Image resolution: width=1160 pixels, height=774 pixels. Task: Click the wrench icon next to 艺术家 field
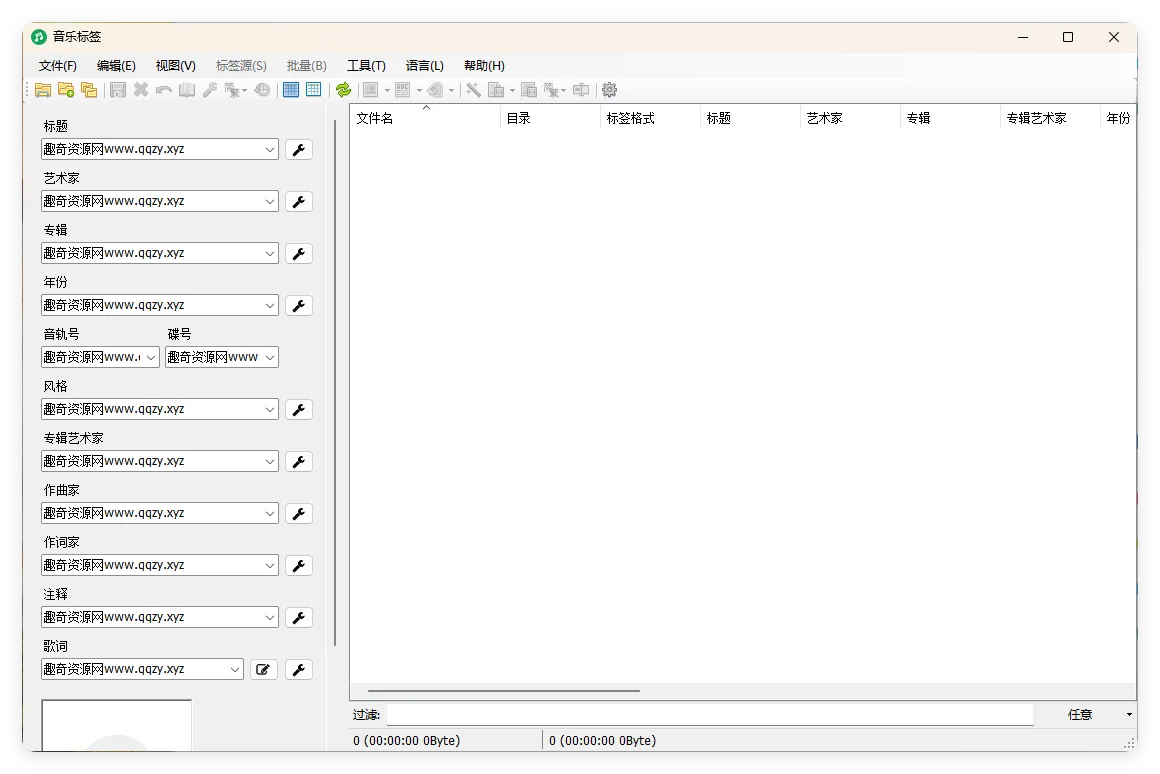tap(298, 201)
